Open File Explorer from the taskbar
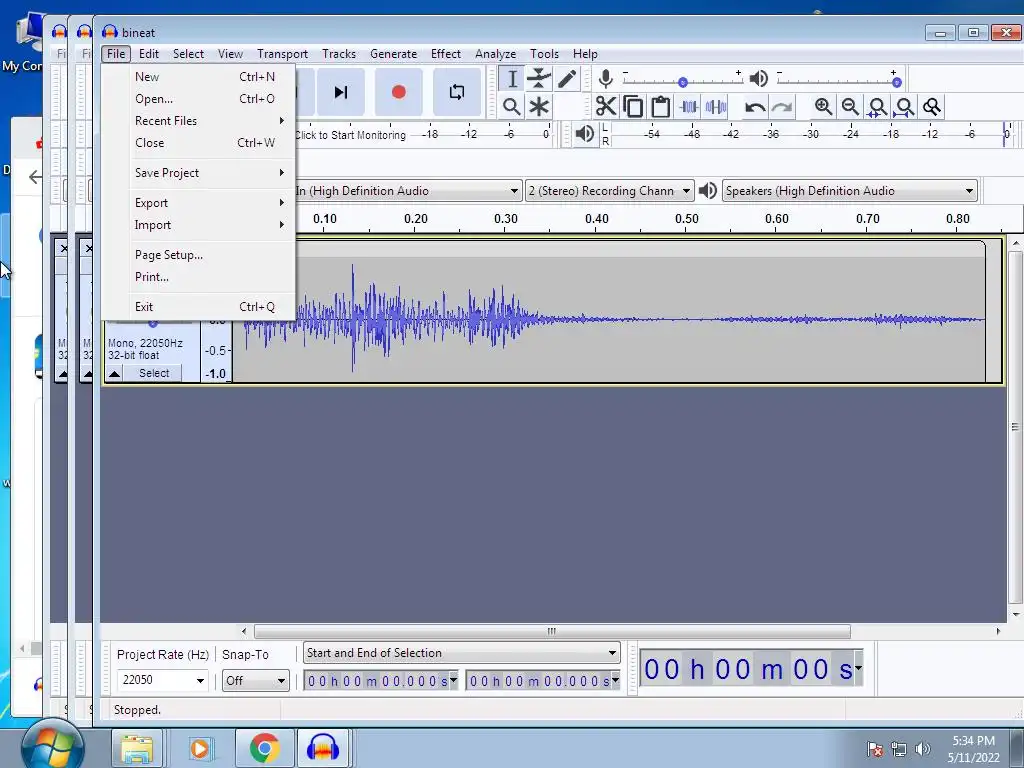The height and width of the screenshot is (768, 1024). click(136, 748)
